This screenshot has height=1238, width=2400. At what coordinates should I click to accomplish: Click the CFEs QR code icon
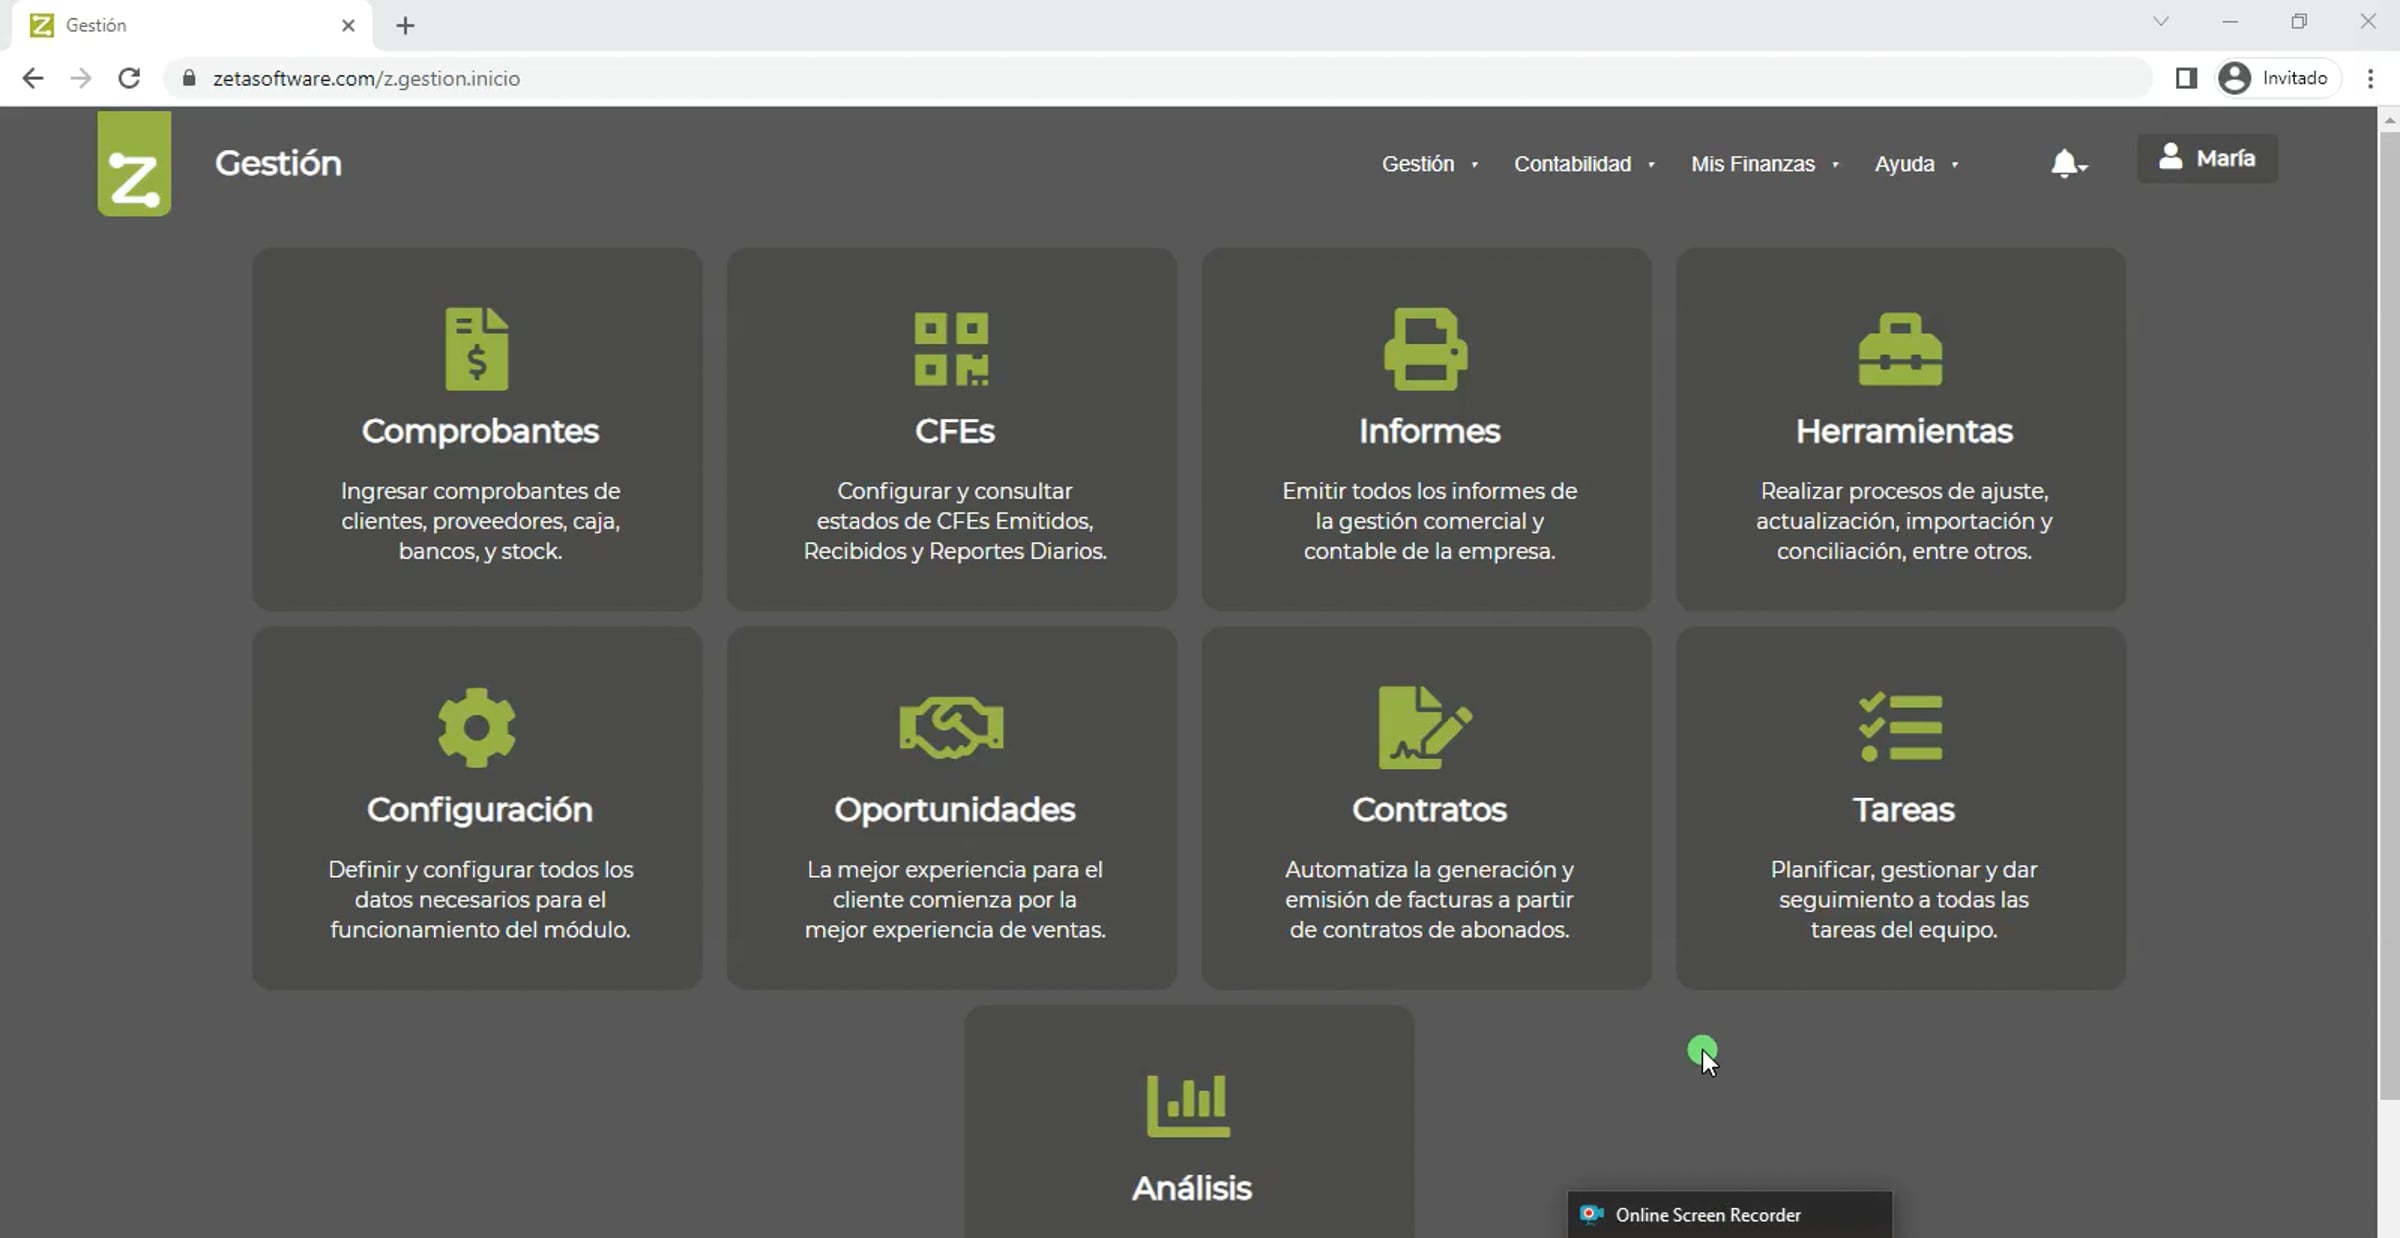point(951,349)
